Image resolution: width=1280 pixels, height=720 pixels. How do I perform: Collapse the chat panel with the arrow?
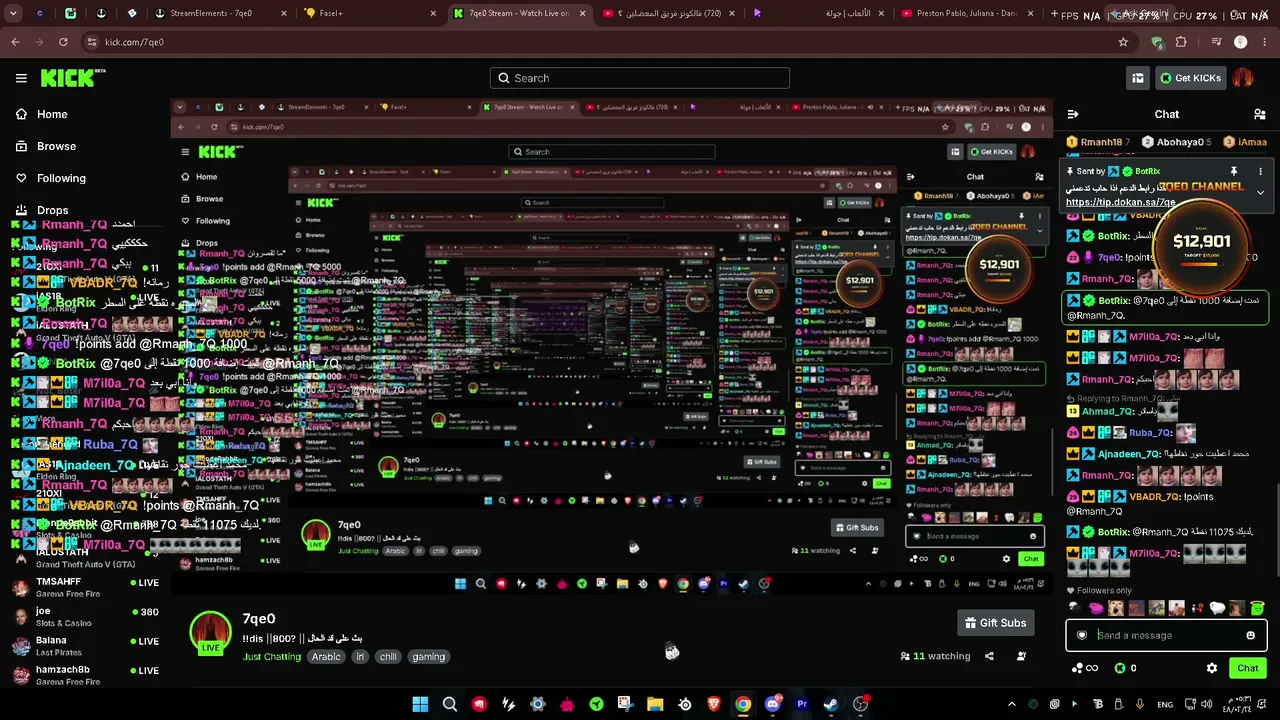1072,114
